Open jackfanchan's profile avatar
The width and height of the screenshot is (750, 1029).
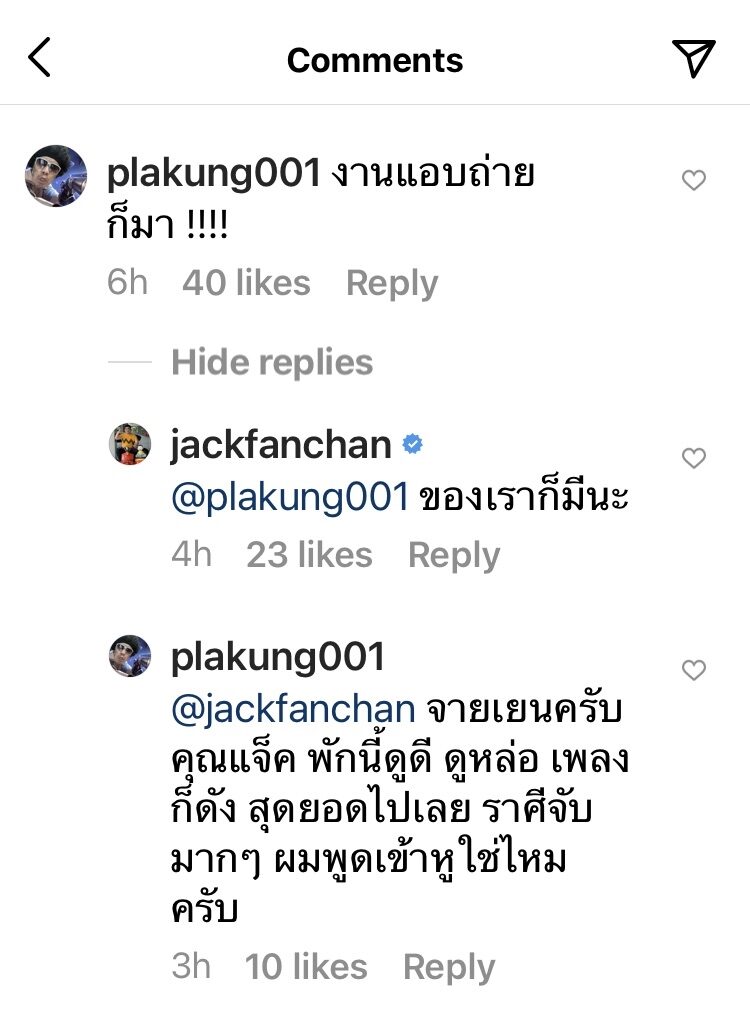pos(130,444)
